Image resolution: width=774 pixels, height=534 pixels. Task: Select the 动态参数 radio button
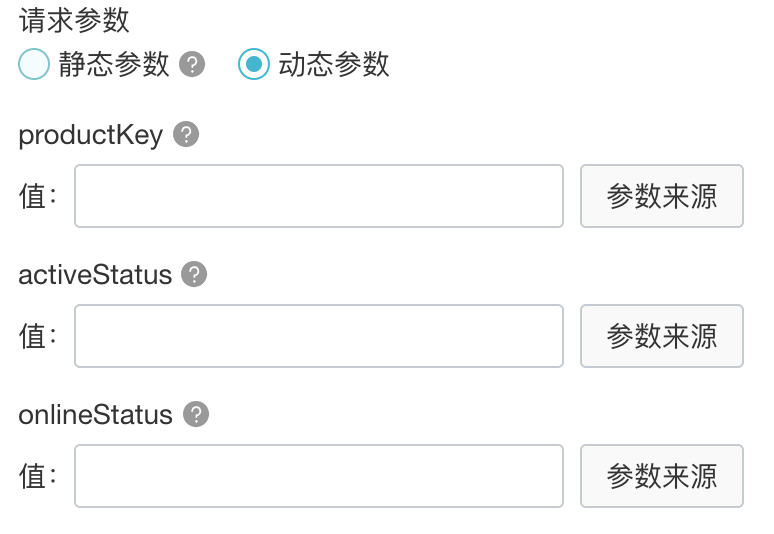click(253, 65)
